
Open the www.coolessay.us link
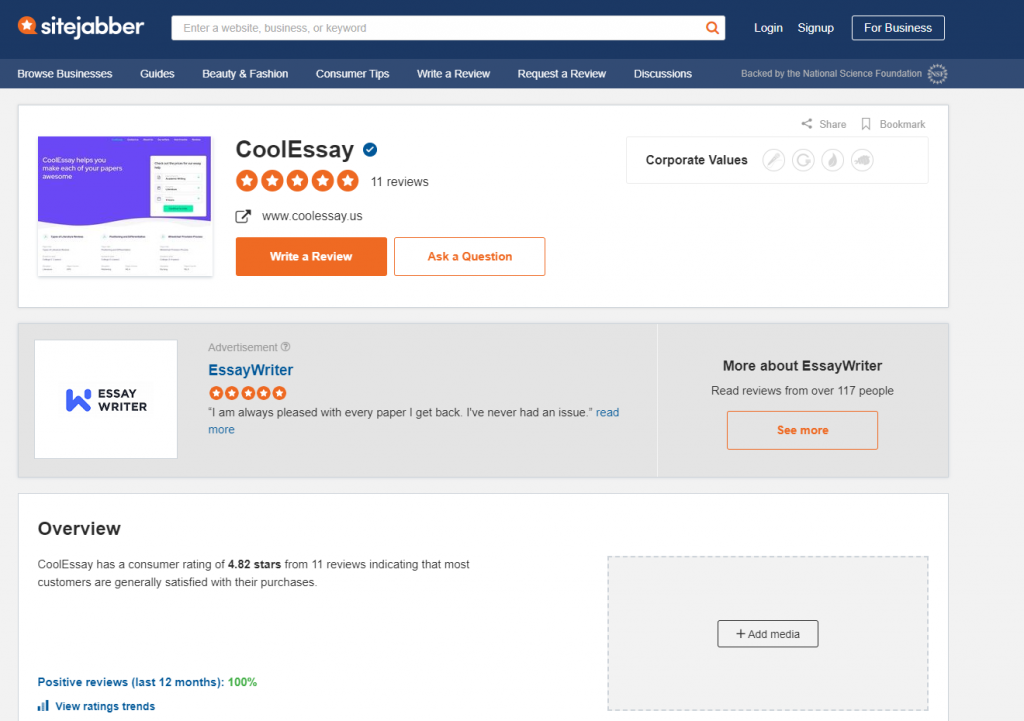point(312,216)
